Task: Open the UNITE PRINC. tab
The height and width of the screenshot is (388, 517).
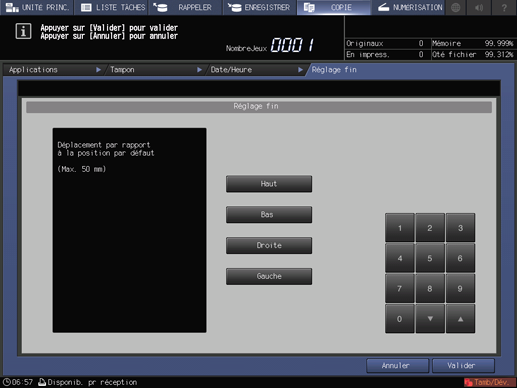Action: click(x=37, y=7)
